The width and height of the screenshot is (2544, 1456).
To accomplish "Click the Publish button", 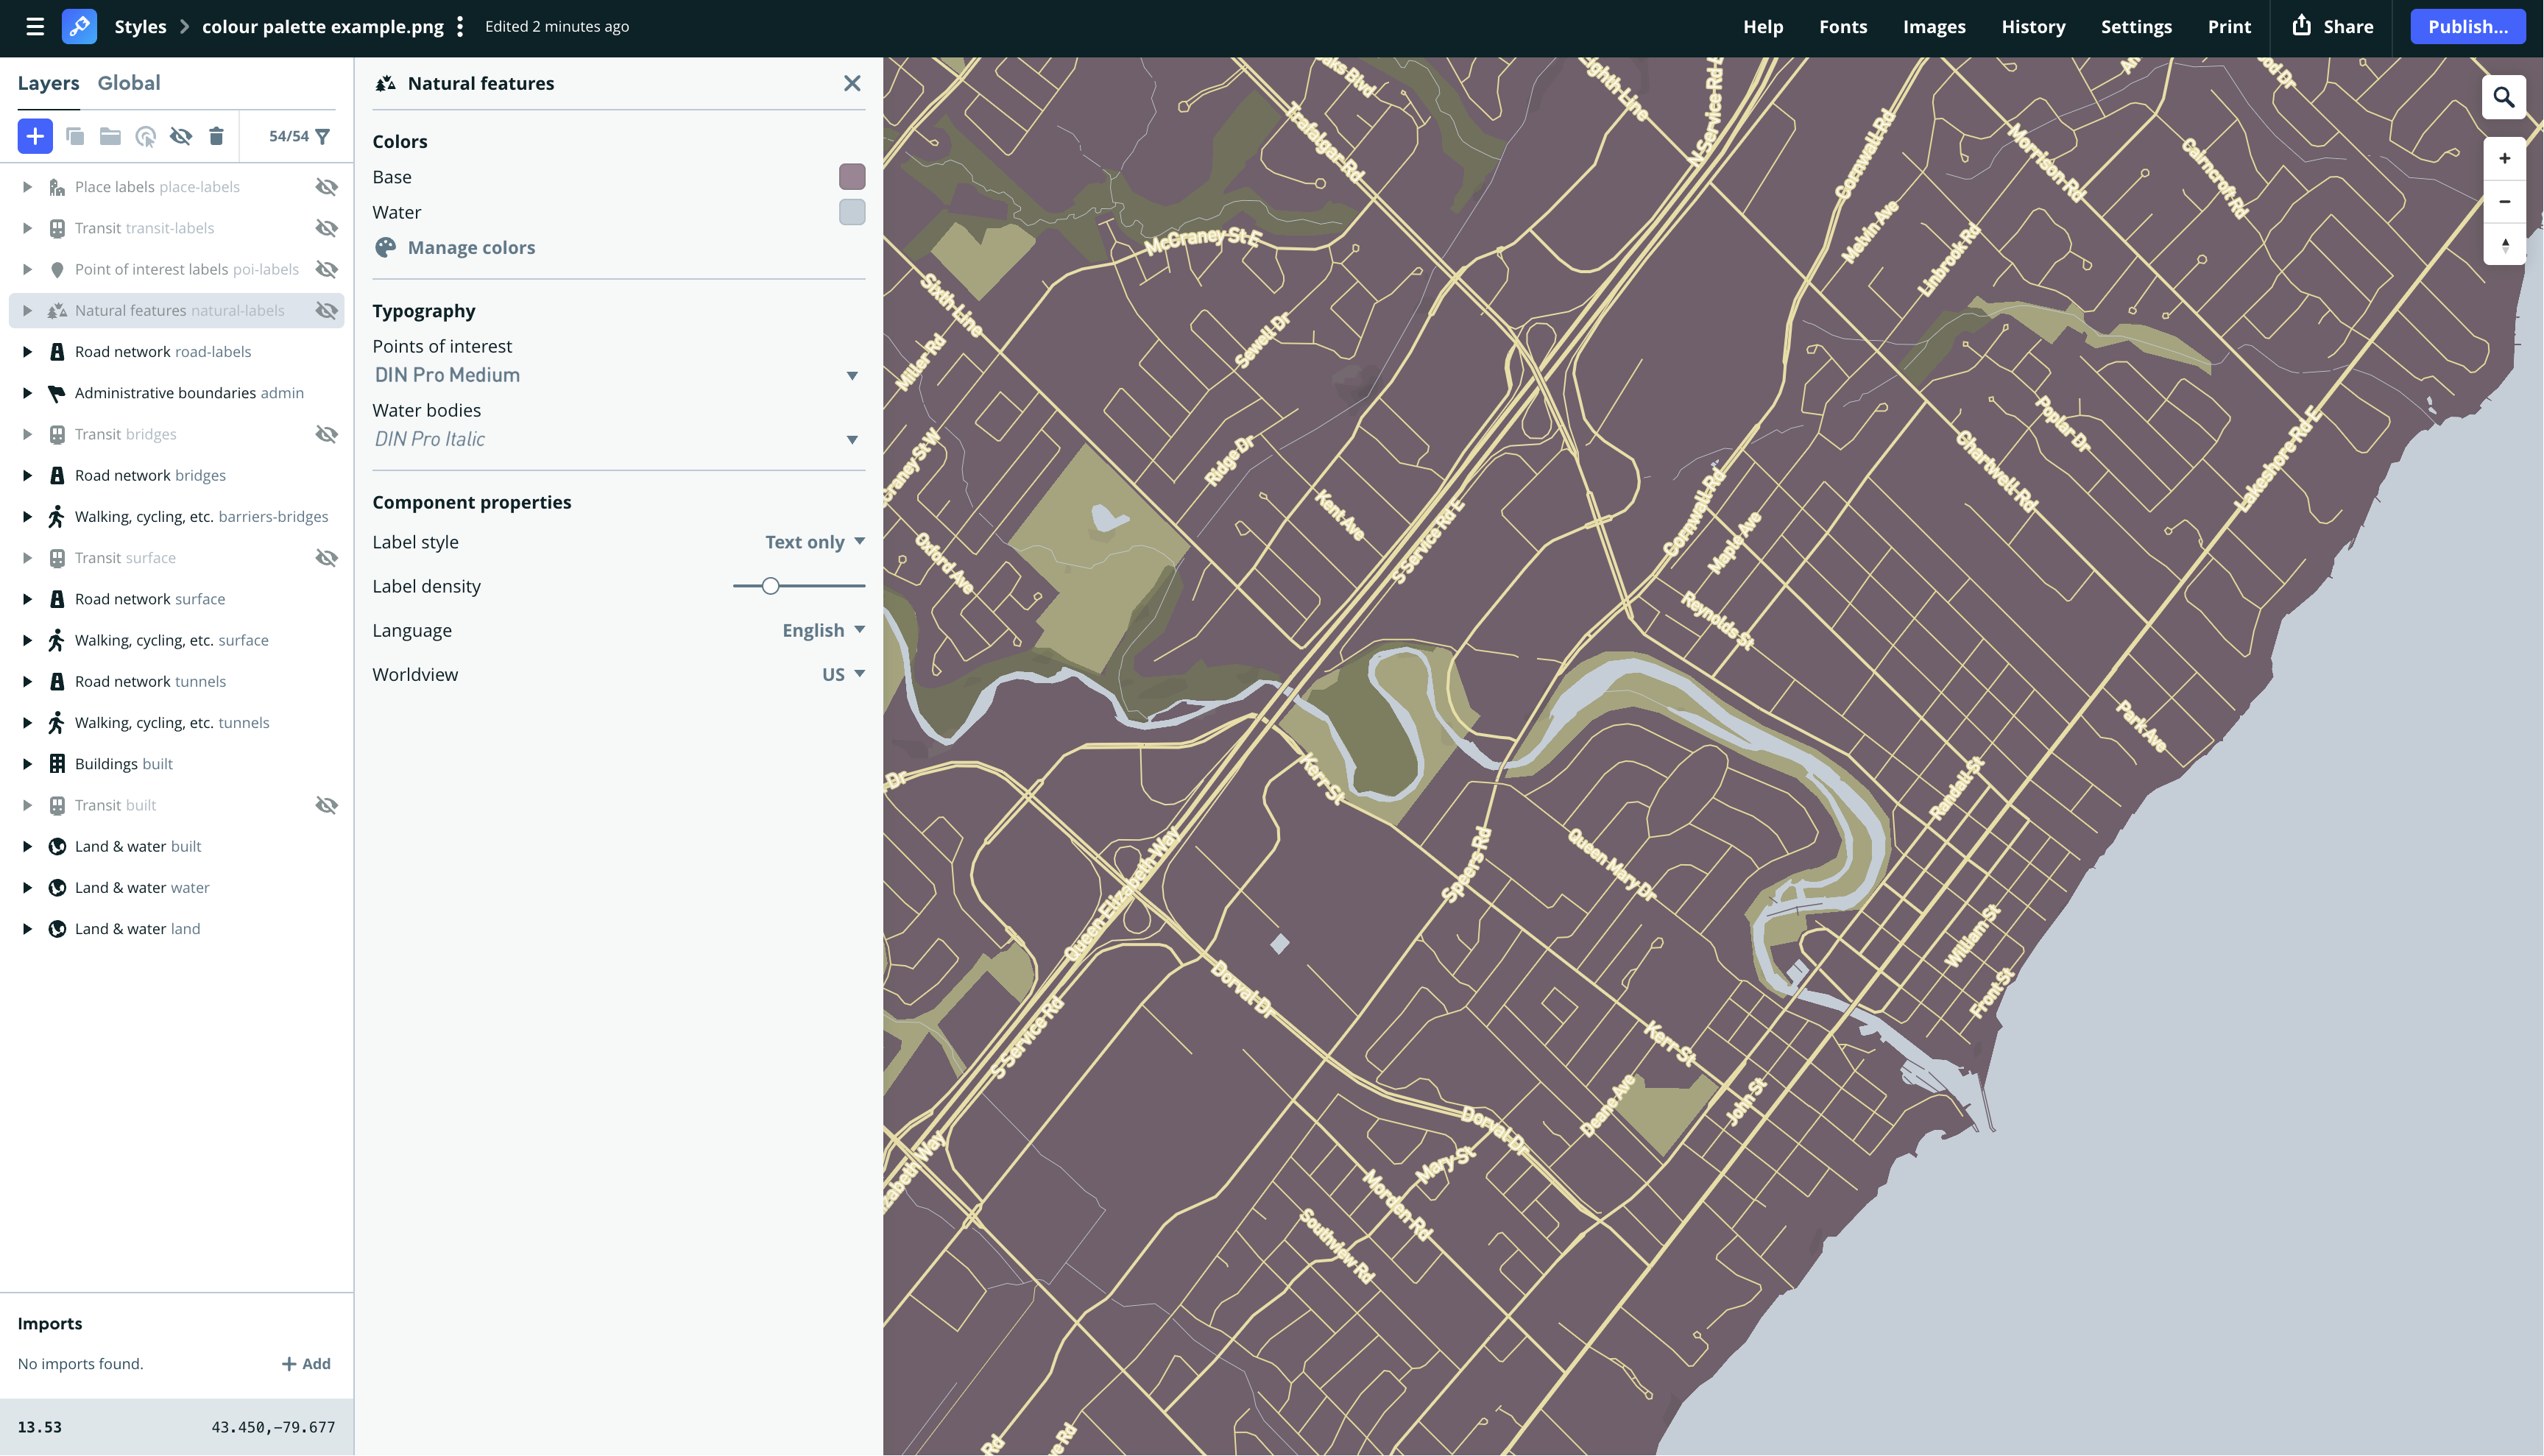I will pyautogui.click(x=2467, y=27).
